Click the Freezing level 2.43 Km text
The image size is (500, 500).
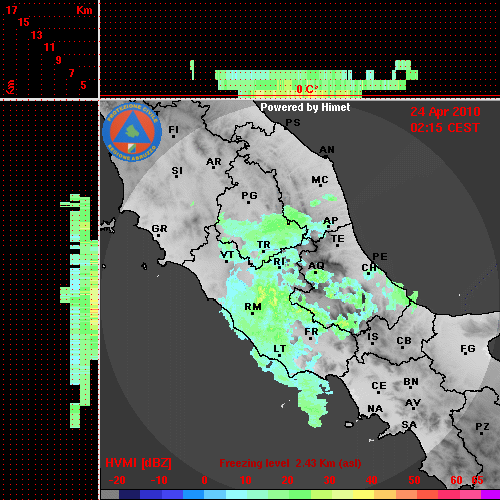(x=290, y=463)
